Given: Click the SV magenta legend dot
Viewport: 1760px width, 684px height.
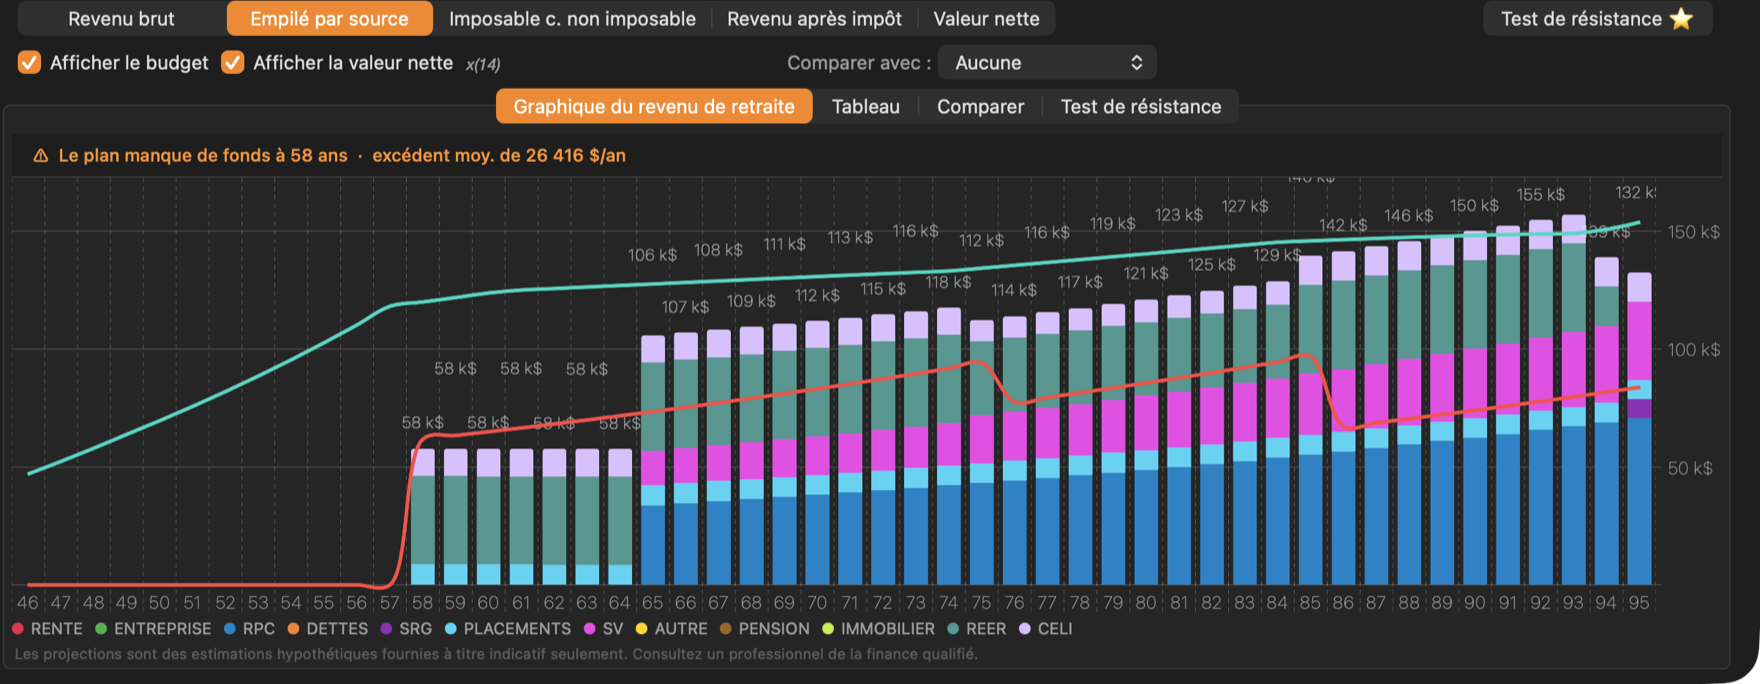Looking at the screenshot, I should tap(590, 629).
